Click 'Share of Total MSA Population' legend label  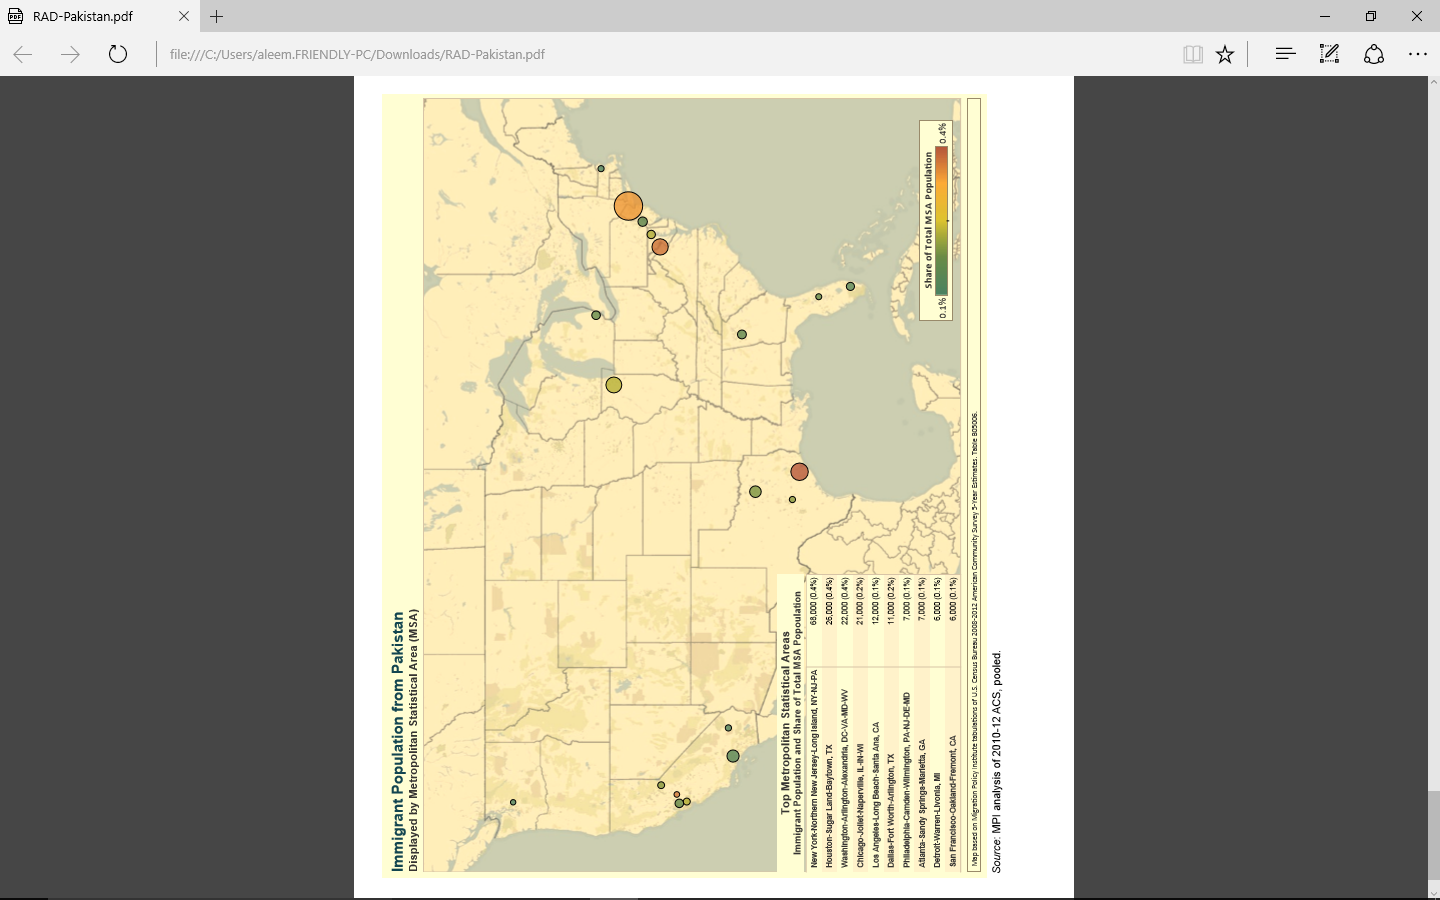(x=928, y=221)
